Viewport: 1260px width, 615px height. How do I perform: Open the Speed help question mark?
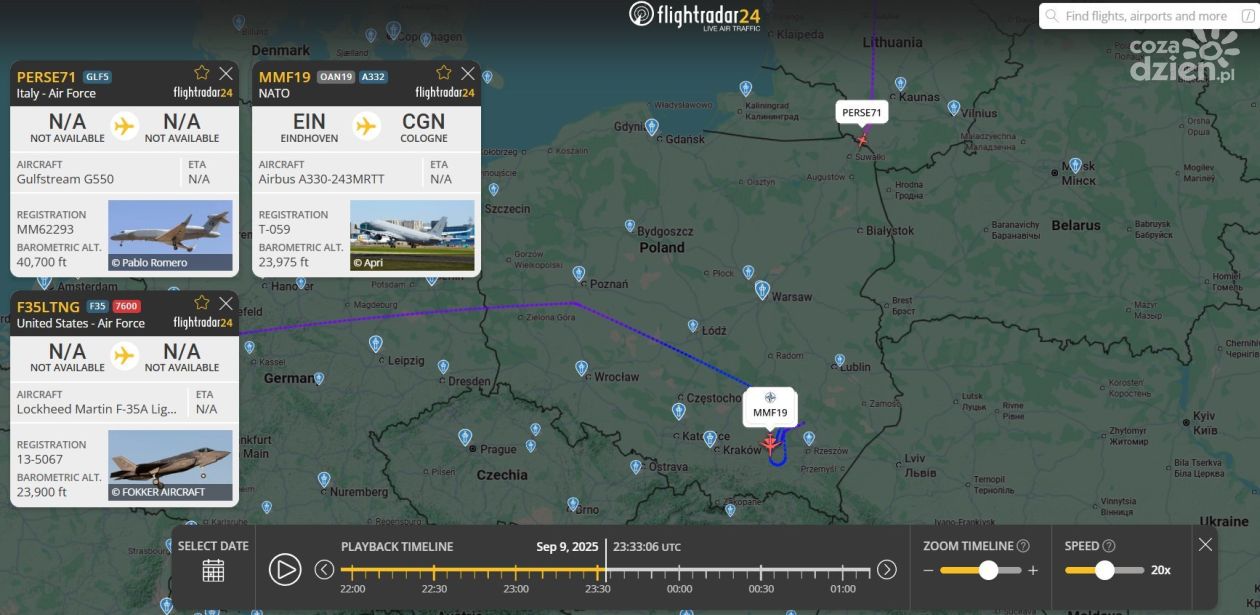(x=1108, y=546)
